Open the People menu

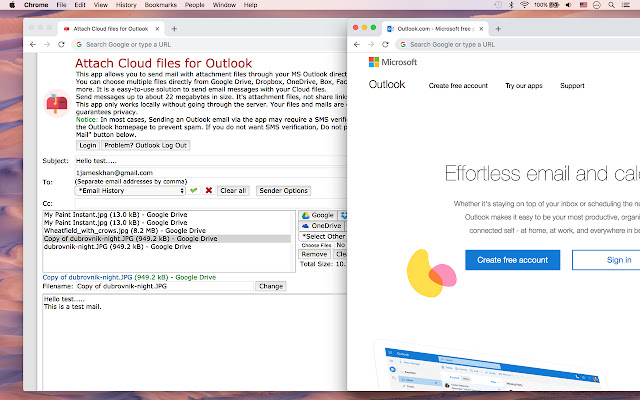coord(194,5)
